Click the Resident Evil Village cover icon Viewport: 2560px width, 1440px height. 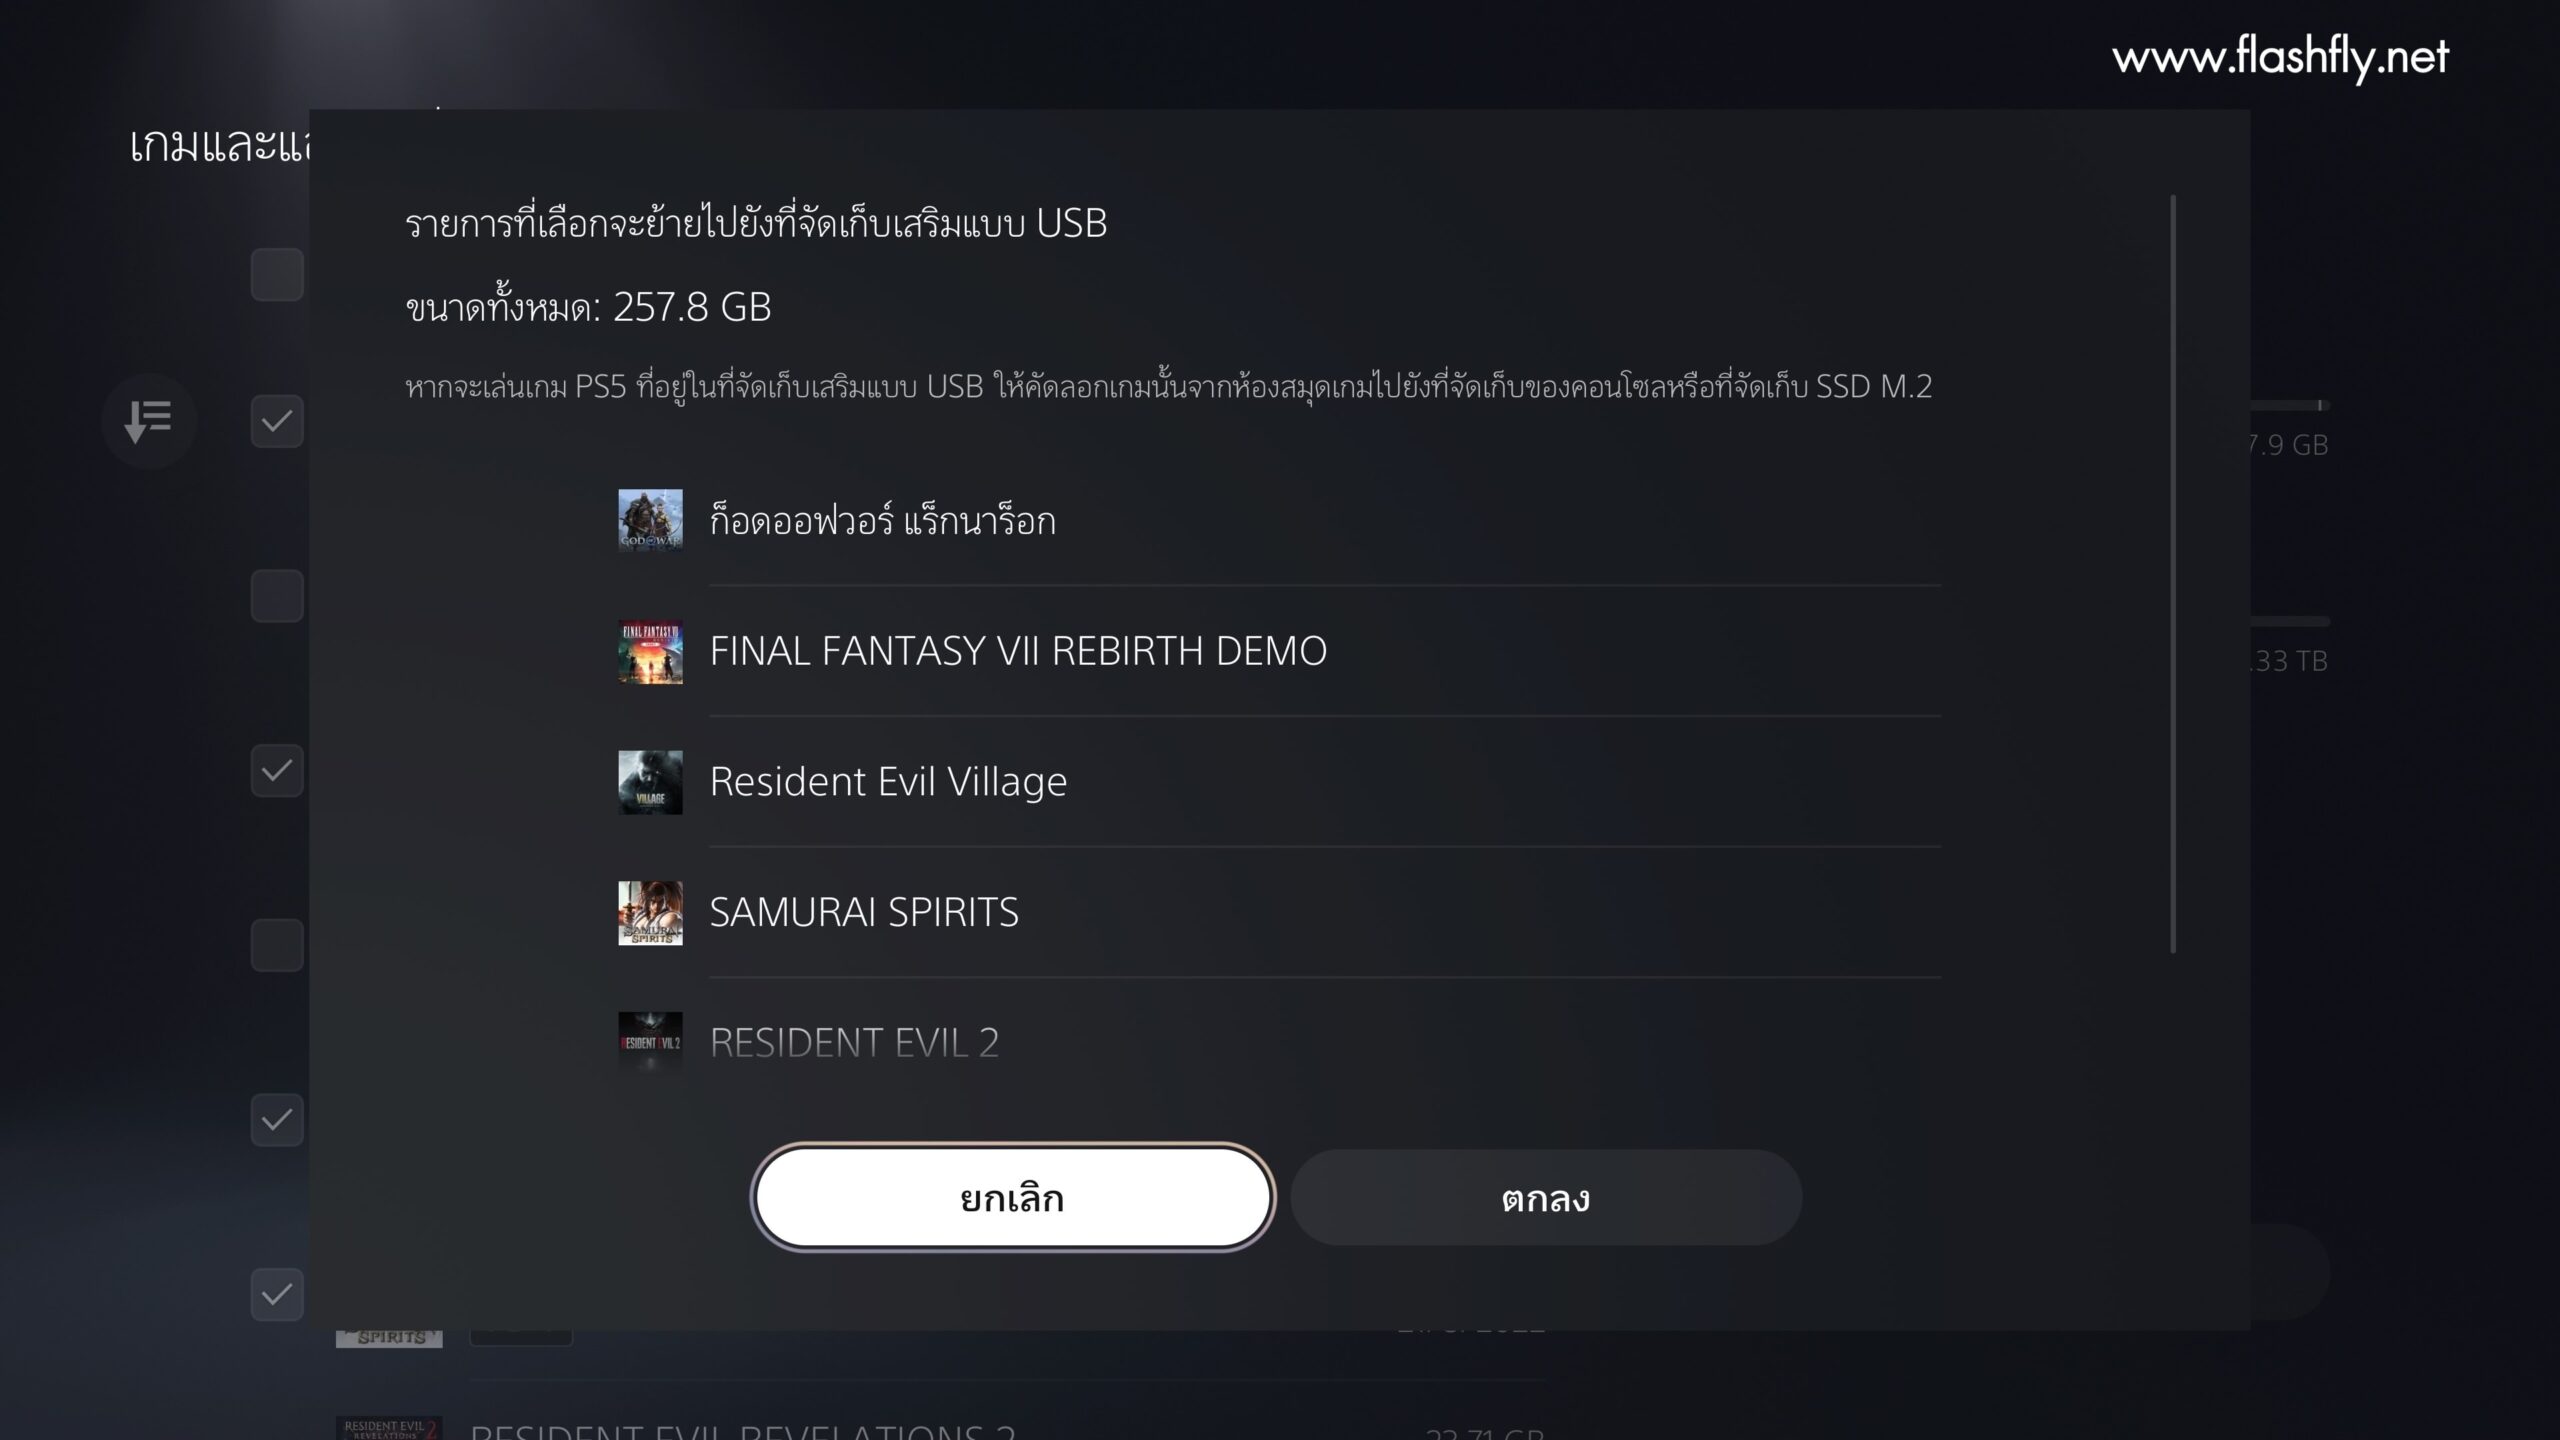click(650, 782)
